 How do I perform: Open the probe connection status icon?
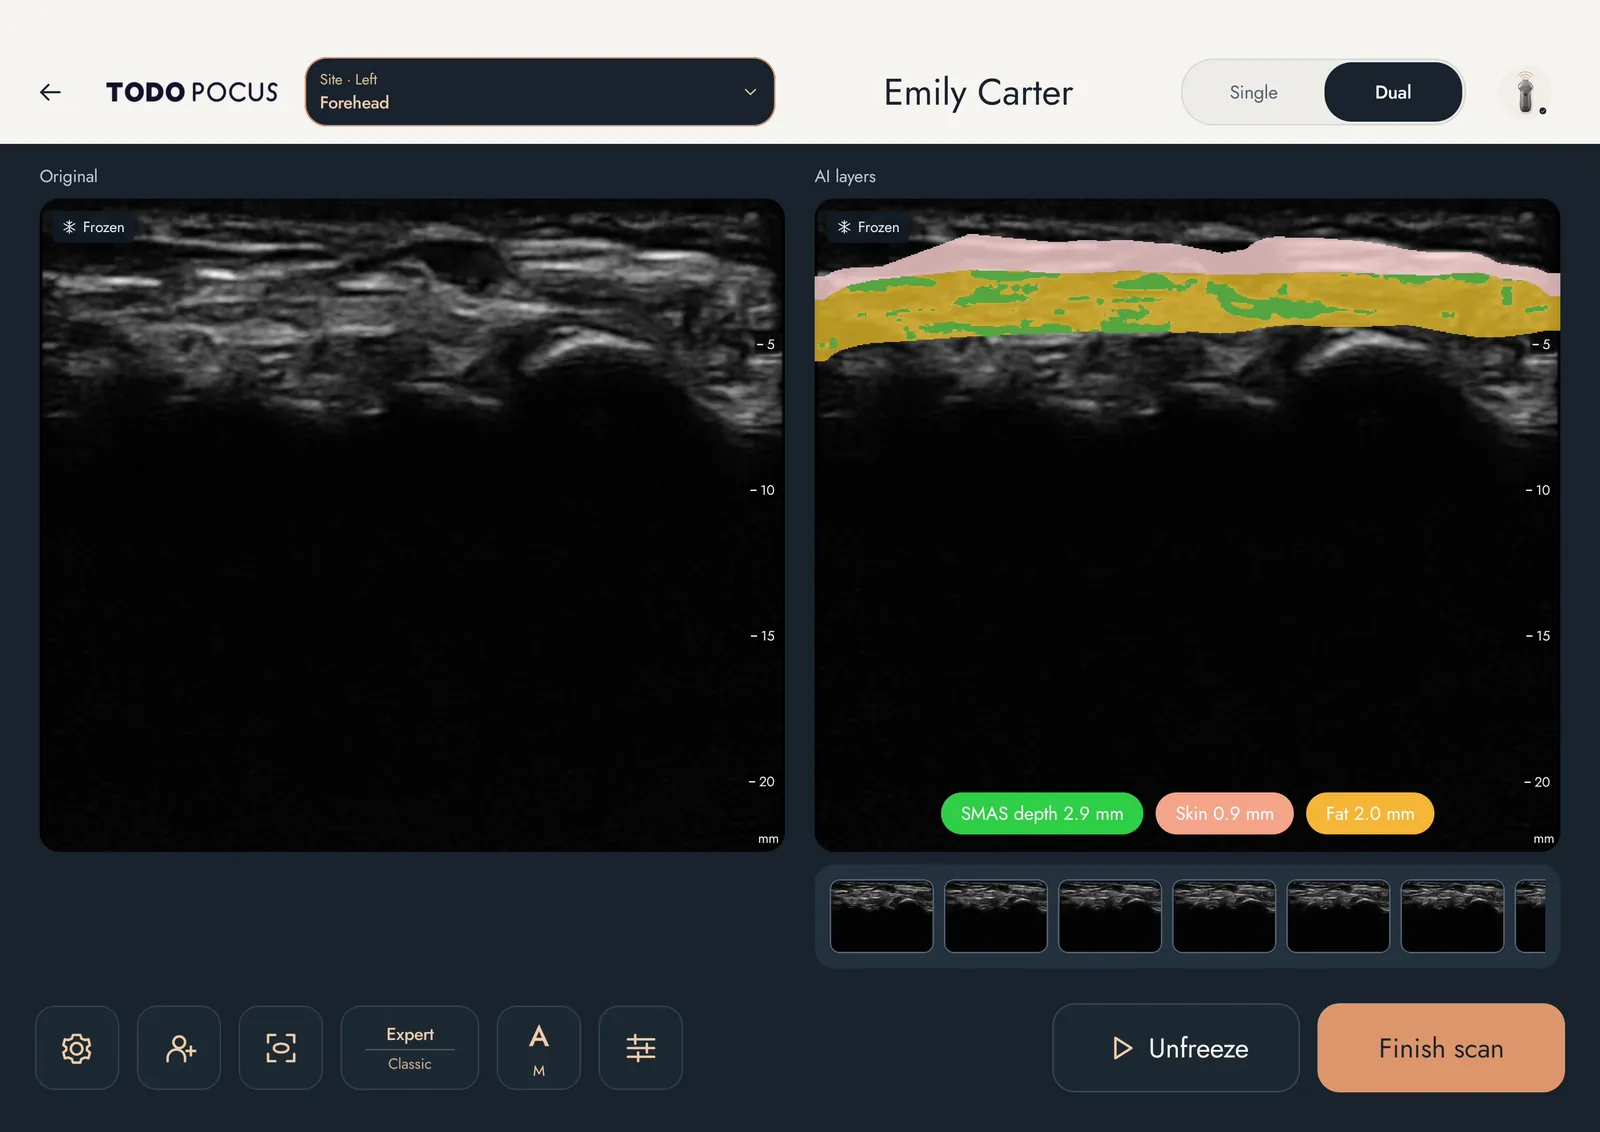click(1526, 92)
